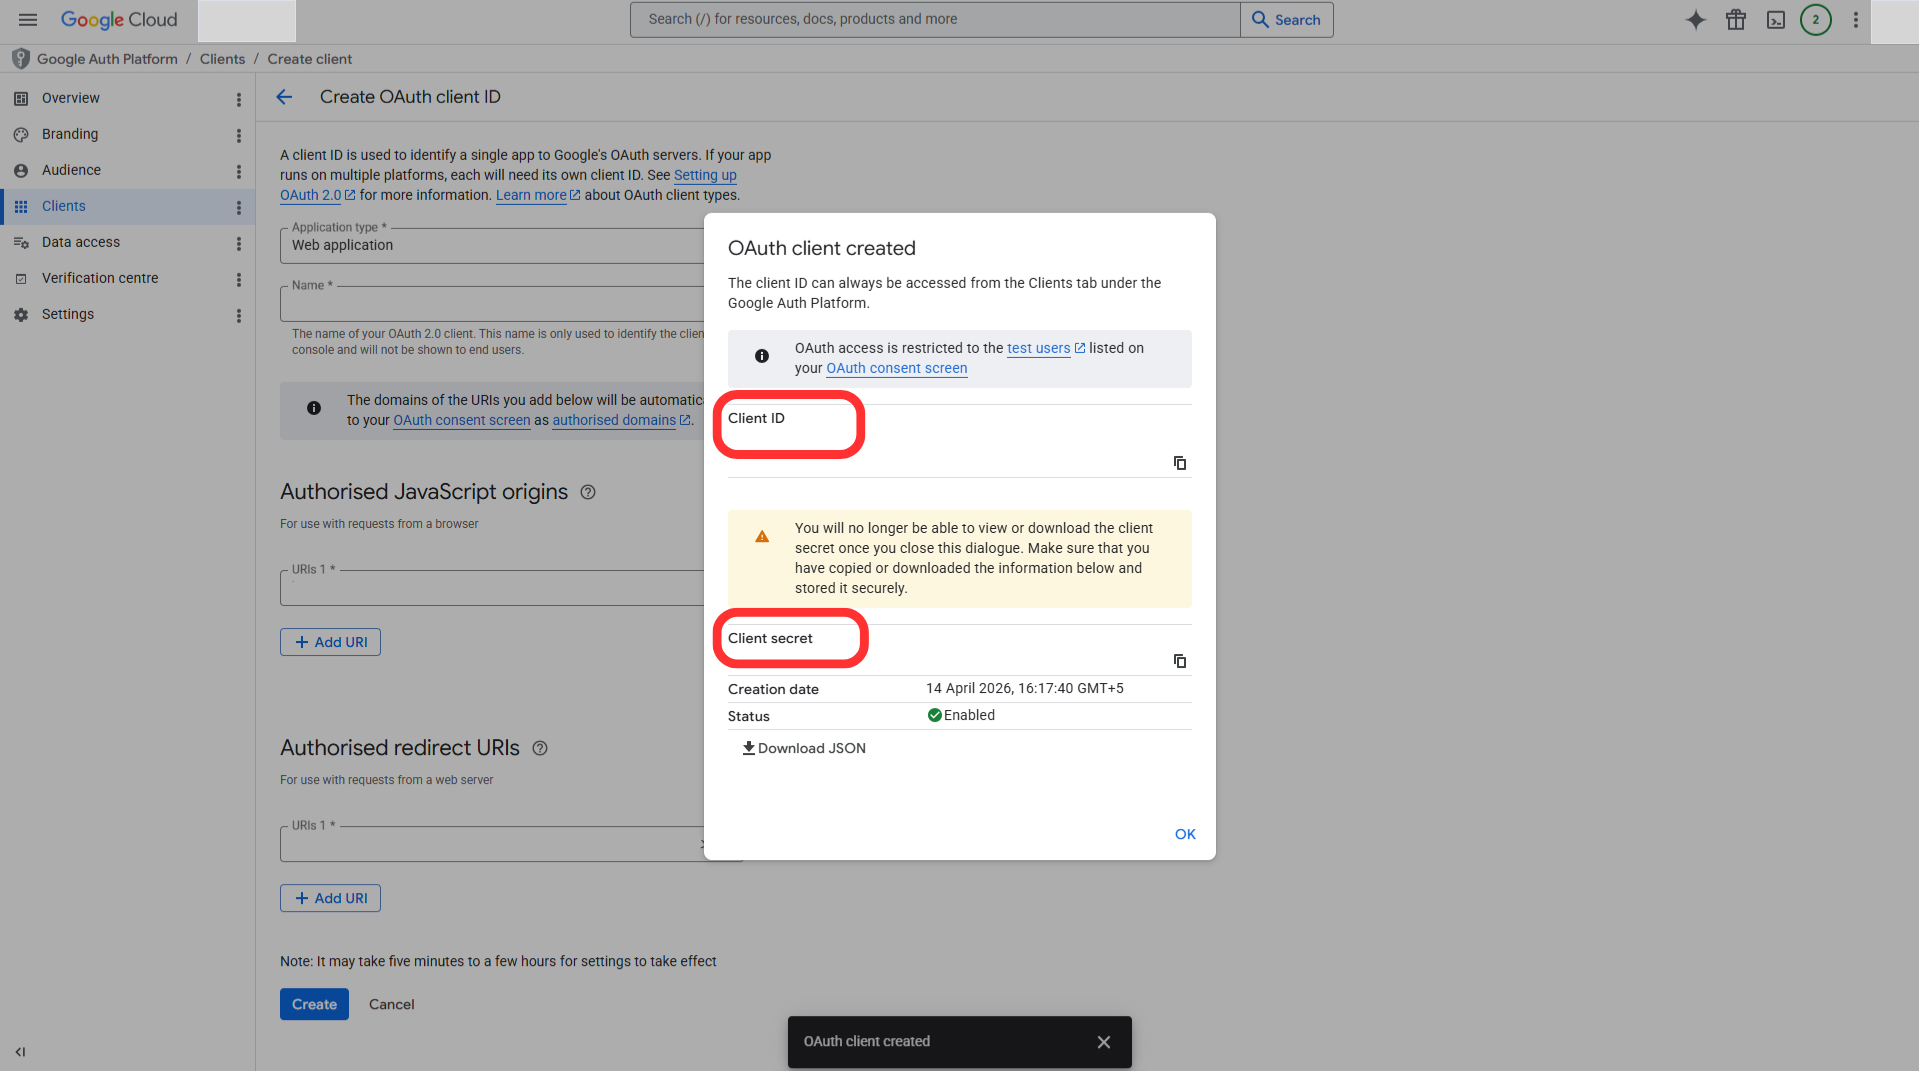Close the 'OAuth client created' toast notification
The image size is (1919, 1071).
pos(1104,1042)
